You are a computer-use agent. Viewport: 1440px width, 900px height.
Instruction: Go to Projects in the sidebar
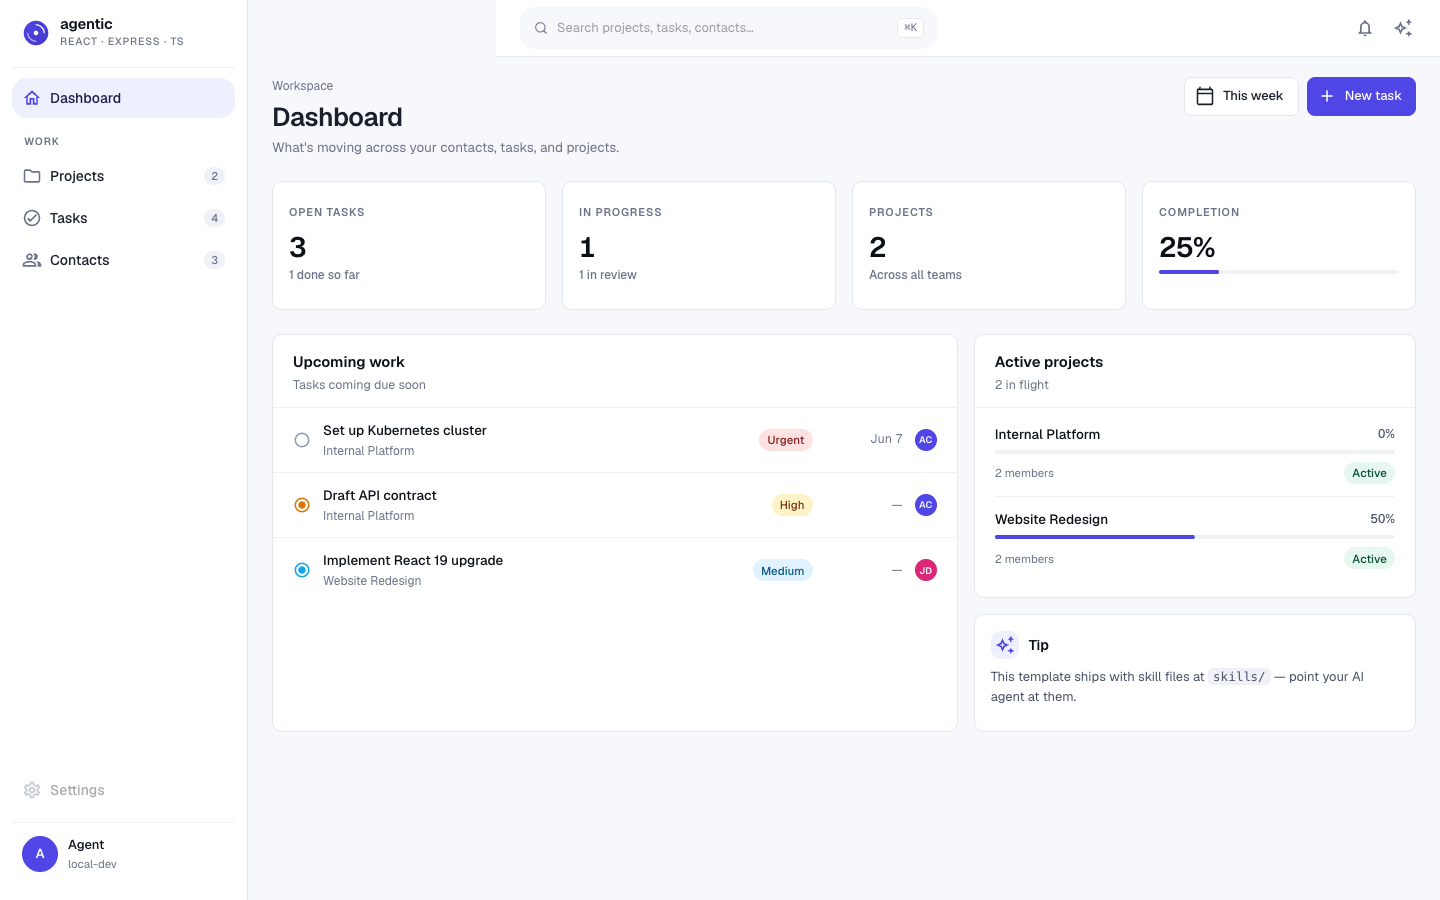pyautogui.click(x=123, y=176)
